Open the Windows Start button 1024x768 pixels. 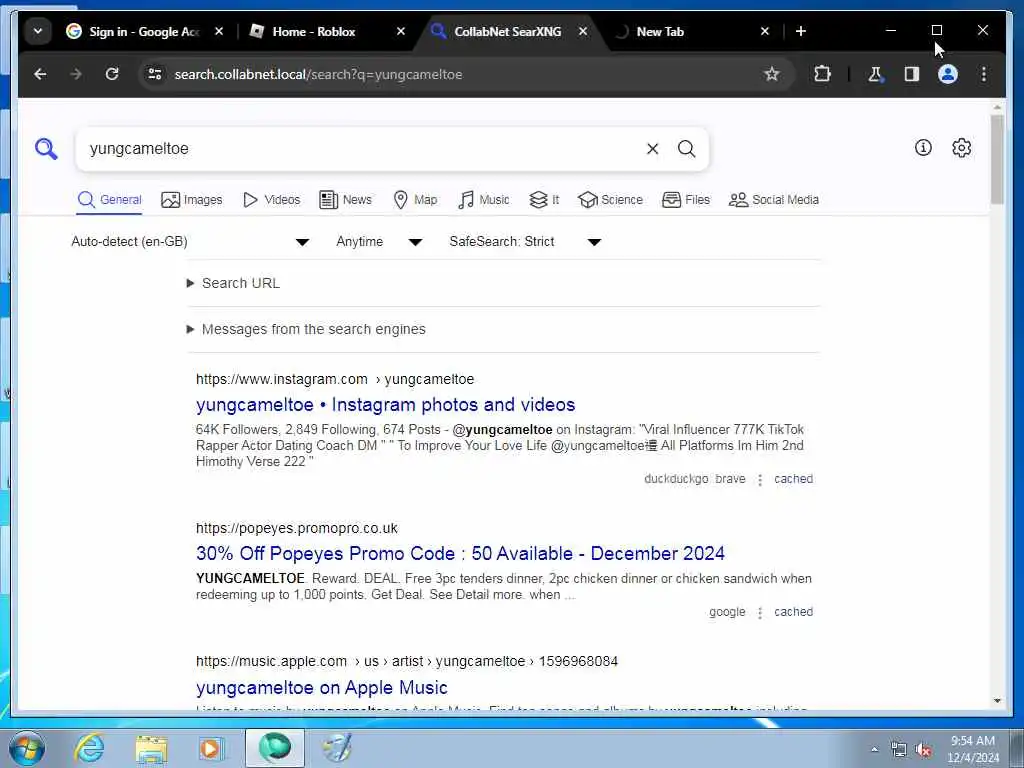(x=27, y=748)
